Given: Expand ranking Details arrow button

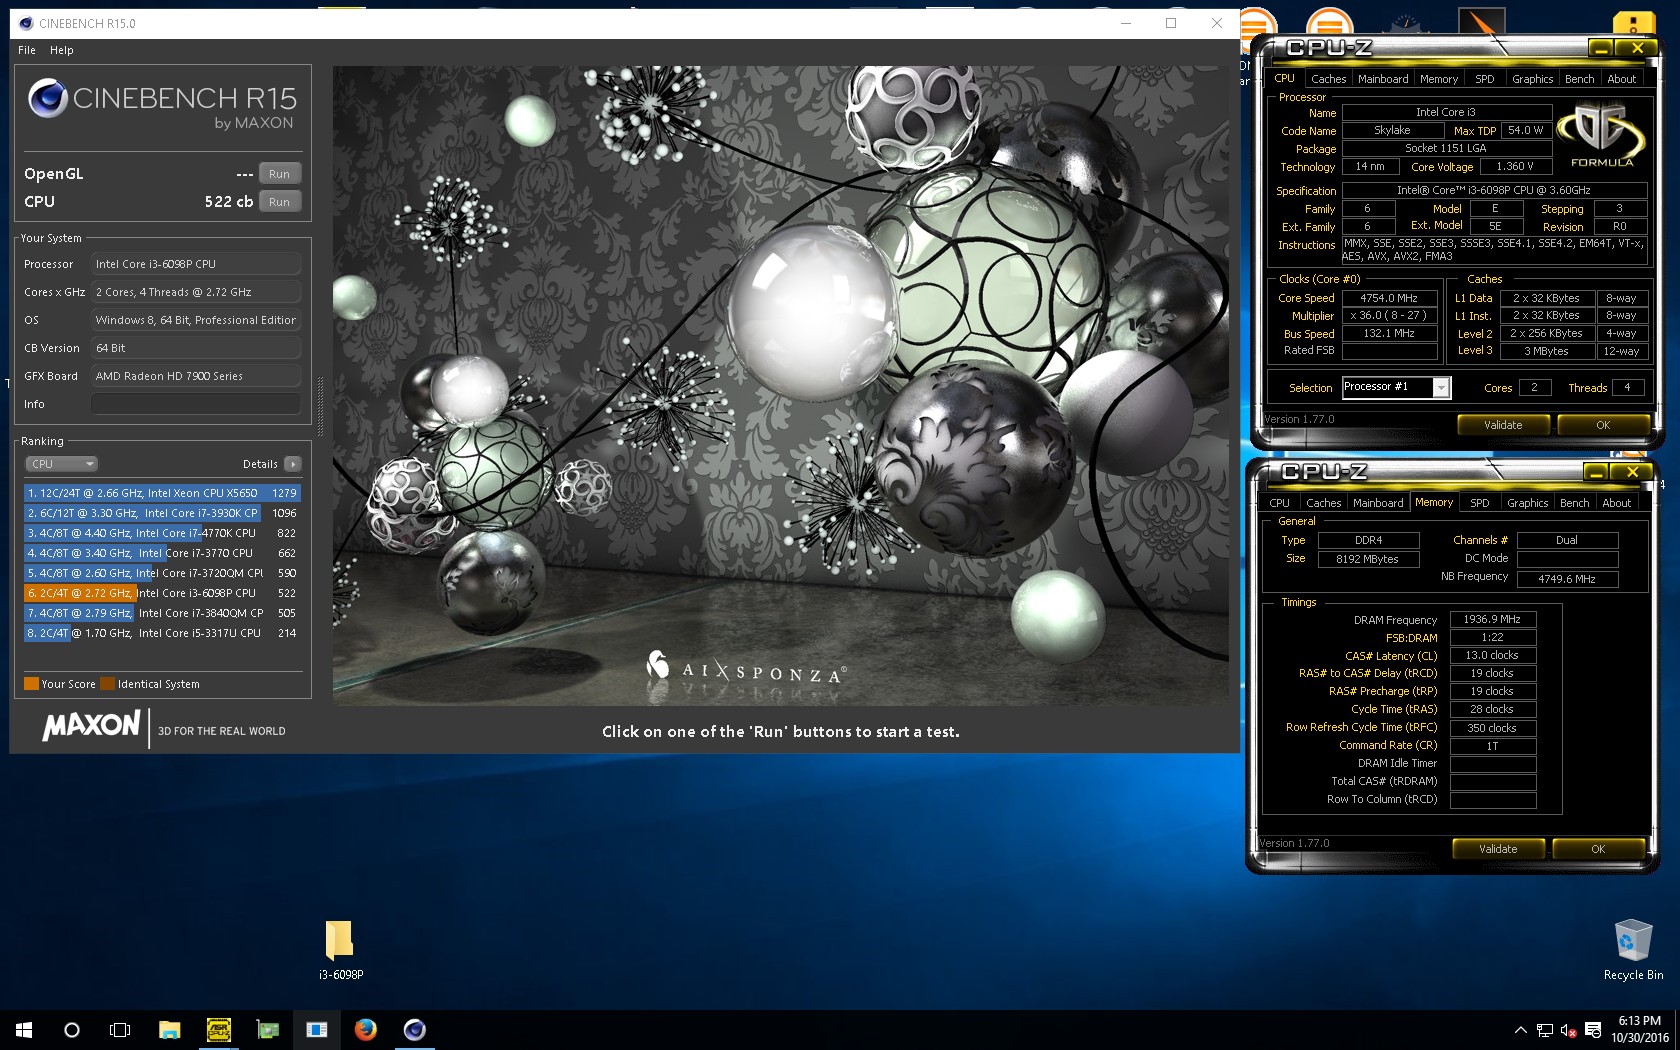Looking at the screenshot, I should [x=293, y=464].
